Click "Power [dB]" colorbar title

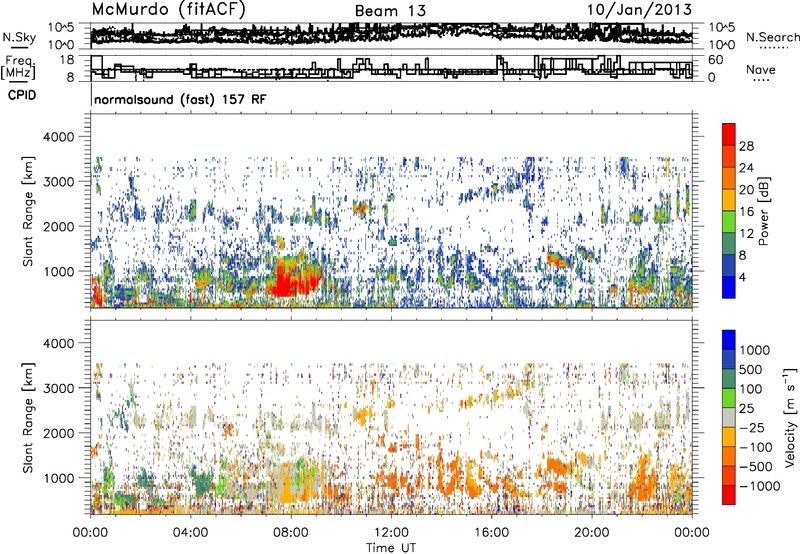coord(763,211)
